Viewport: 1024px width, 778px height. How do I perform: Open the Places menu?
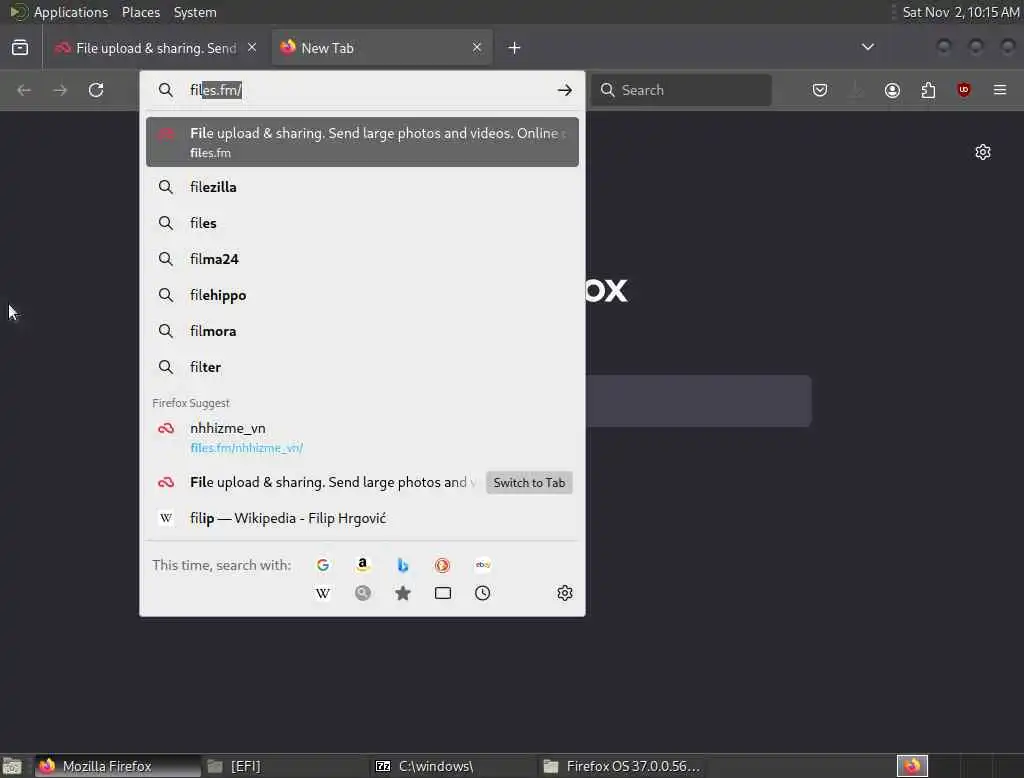pyautogui.click(x=141, y=12)
